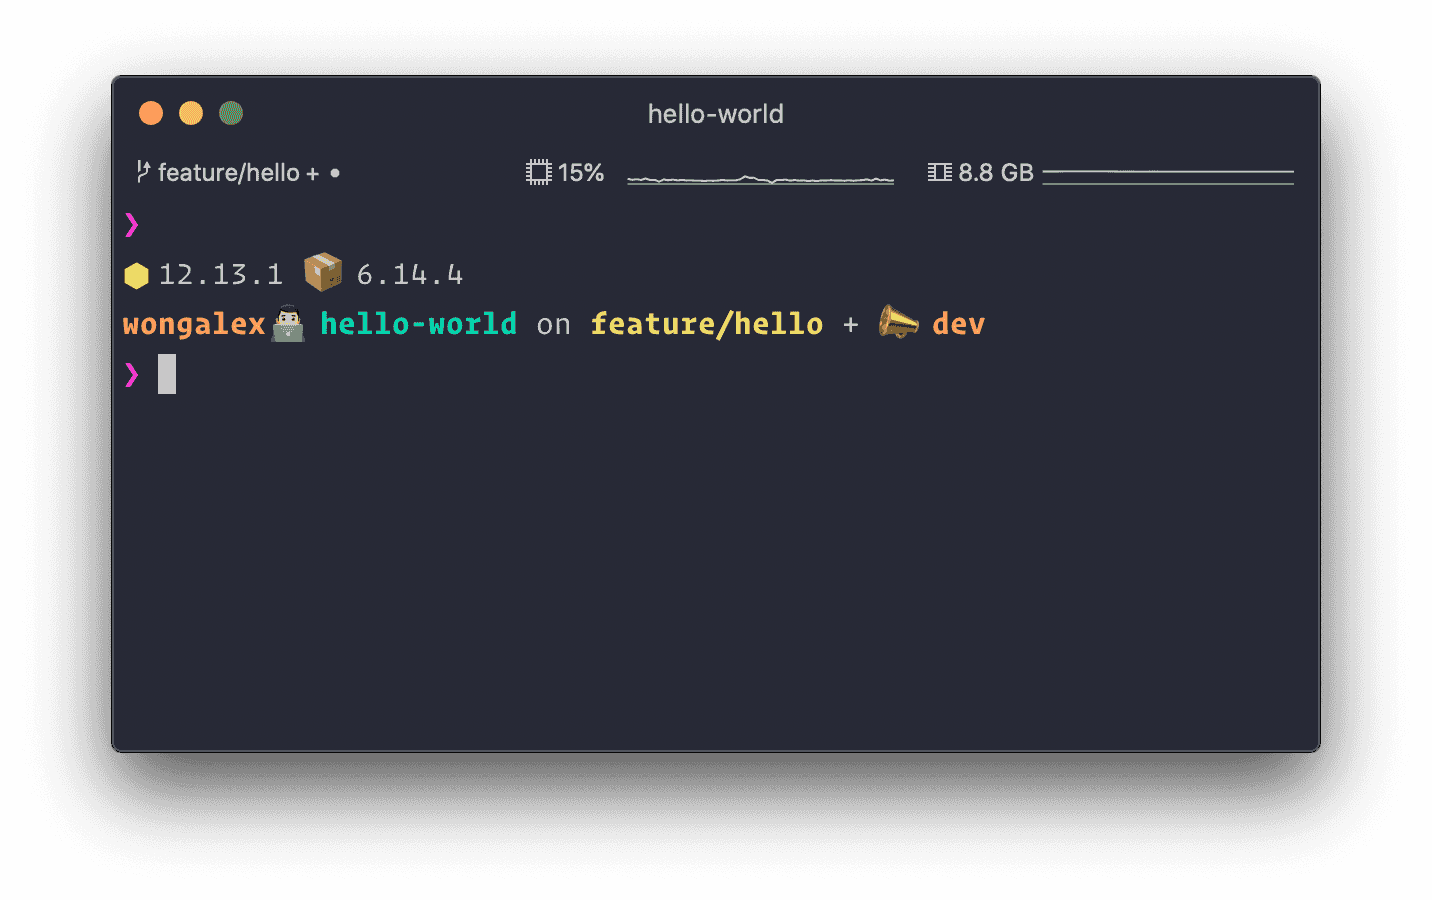This screenshot has width=1432, height=900.
Task: Click the CPU chip icon
Action: pos(539,173)
